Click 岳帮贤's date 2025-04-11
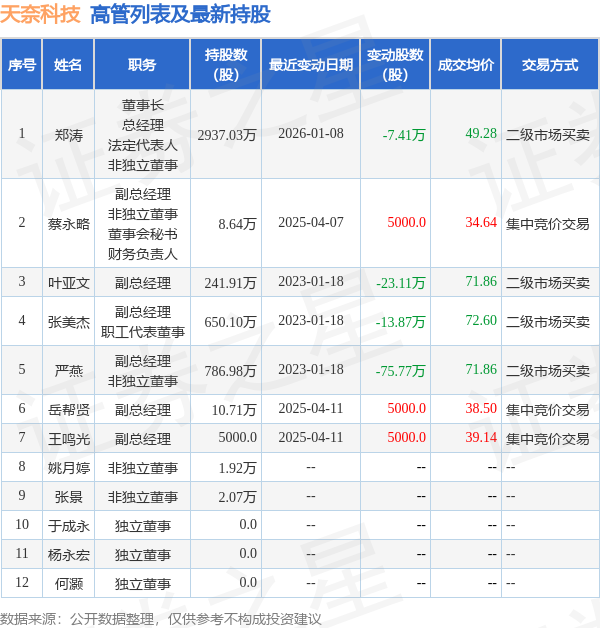Image resolution: width=600 pixels, height=628 pixels. click(311, 409)
